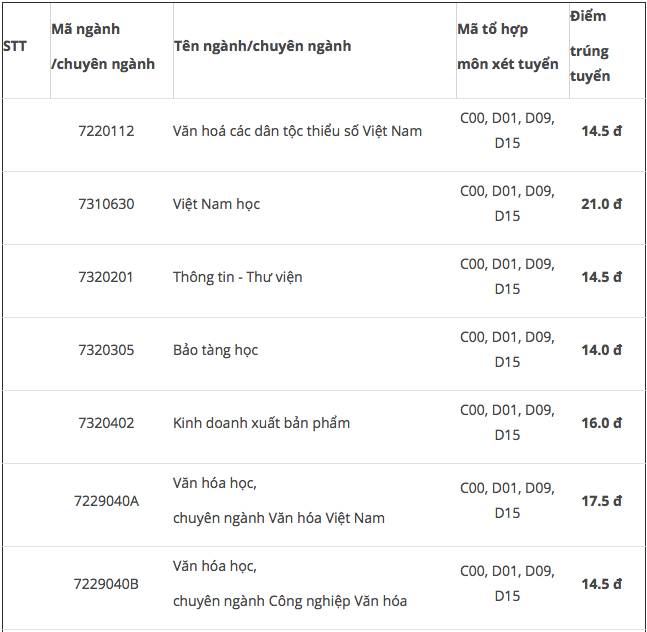Select major code 7229040A

click(x=106, y=501)
